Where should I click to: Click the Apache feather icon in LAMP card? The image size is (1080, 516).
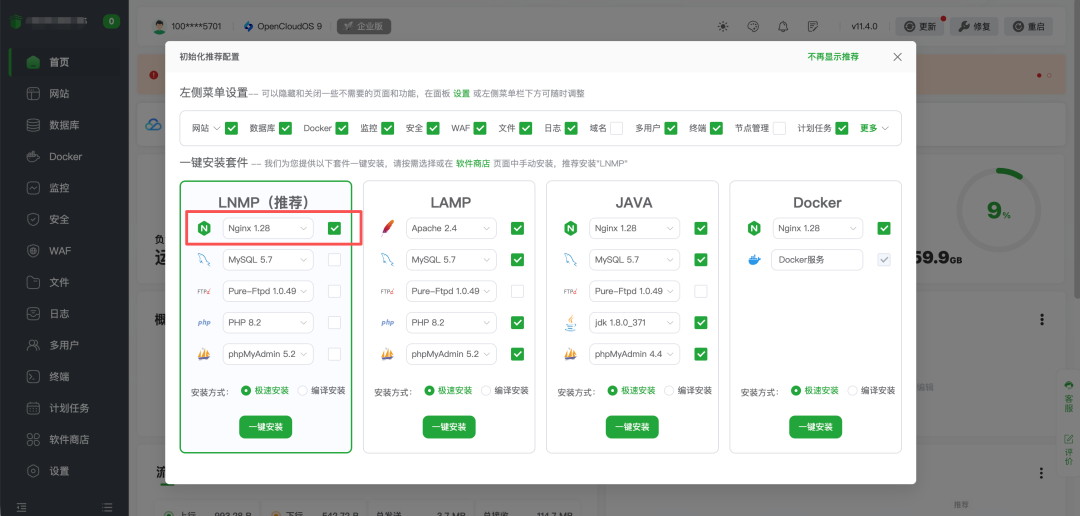[387, 229]
